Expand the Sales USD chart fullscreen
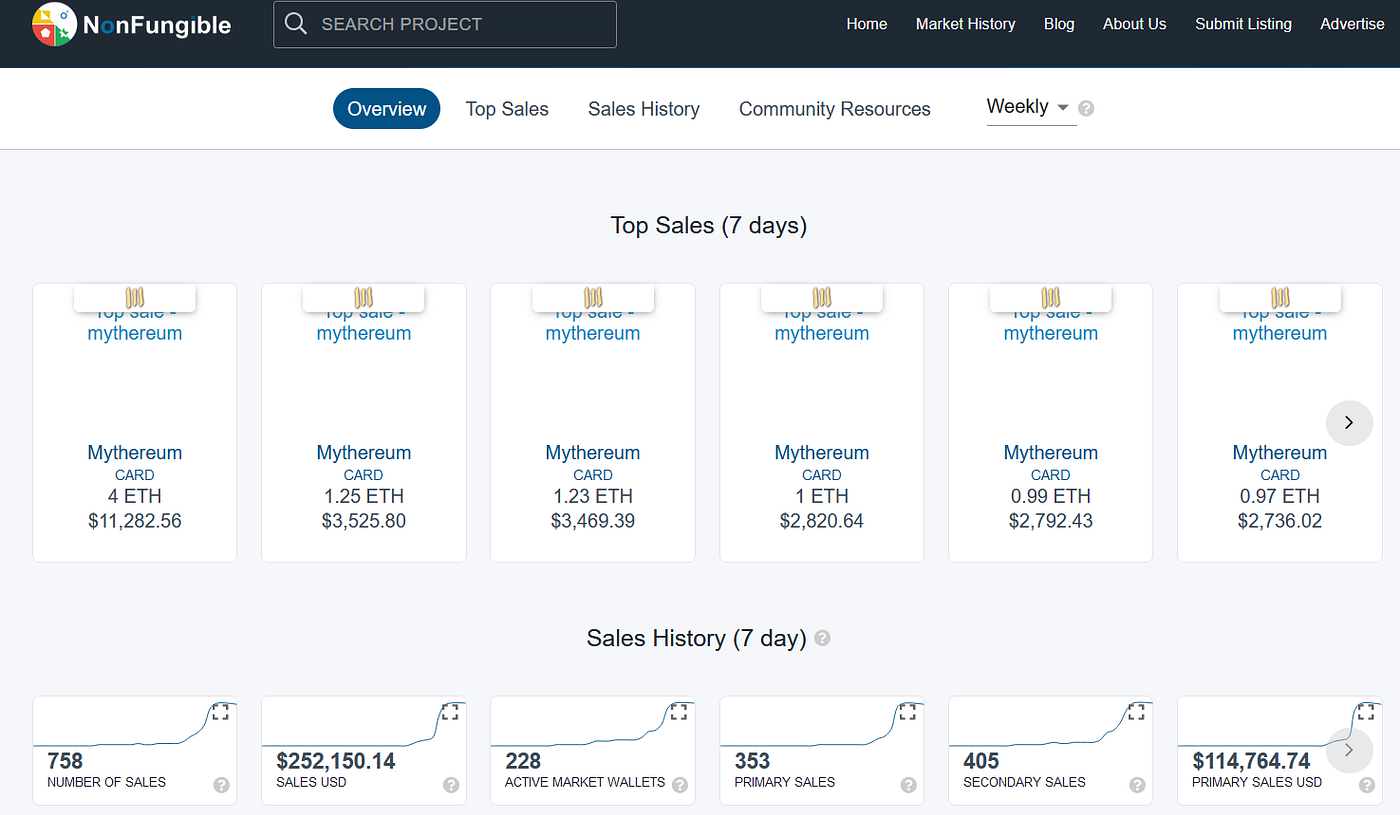The image size is (1400, 815). click(450, 712)
